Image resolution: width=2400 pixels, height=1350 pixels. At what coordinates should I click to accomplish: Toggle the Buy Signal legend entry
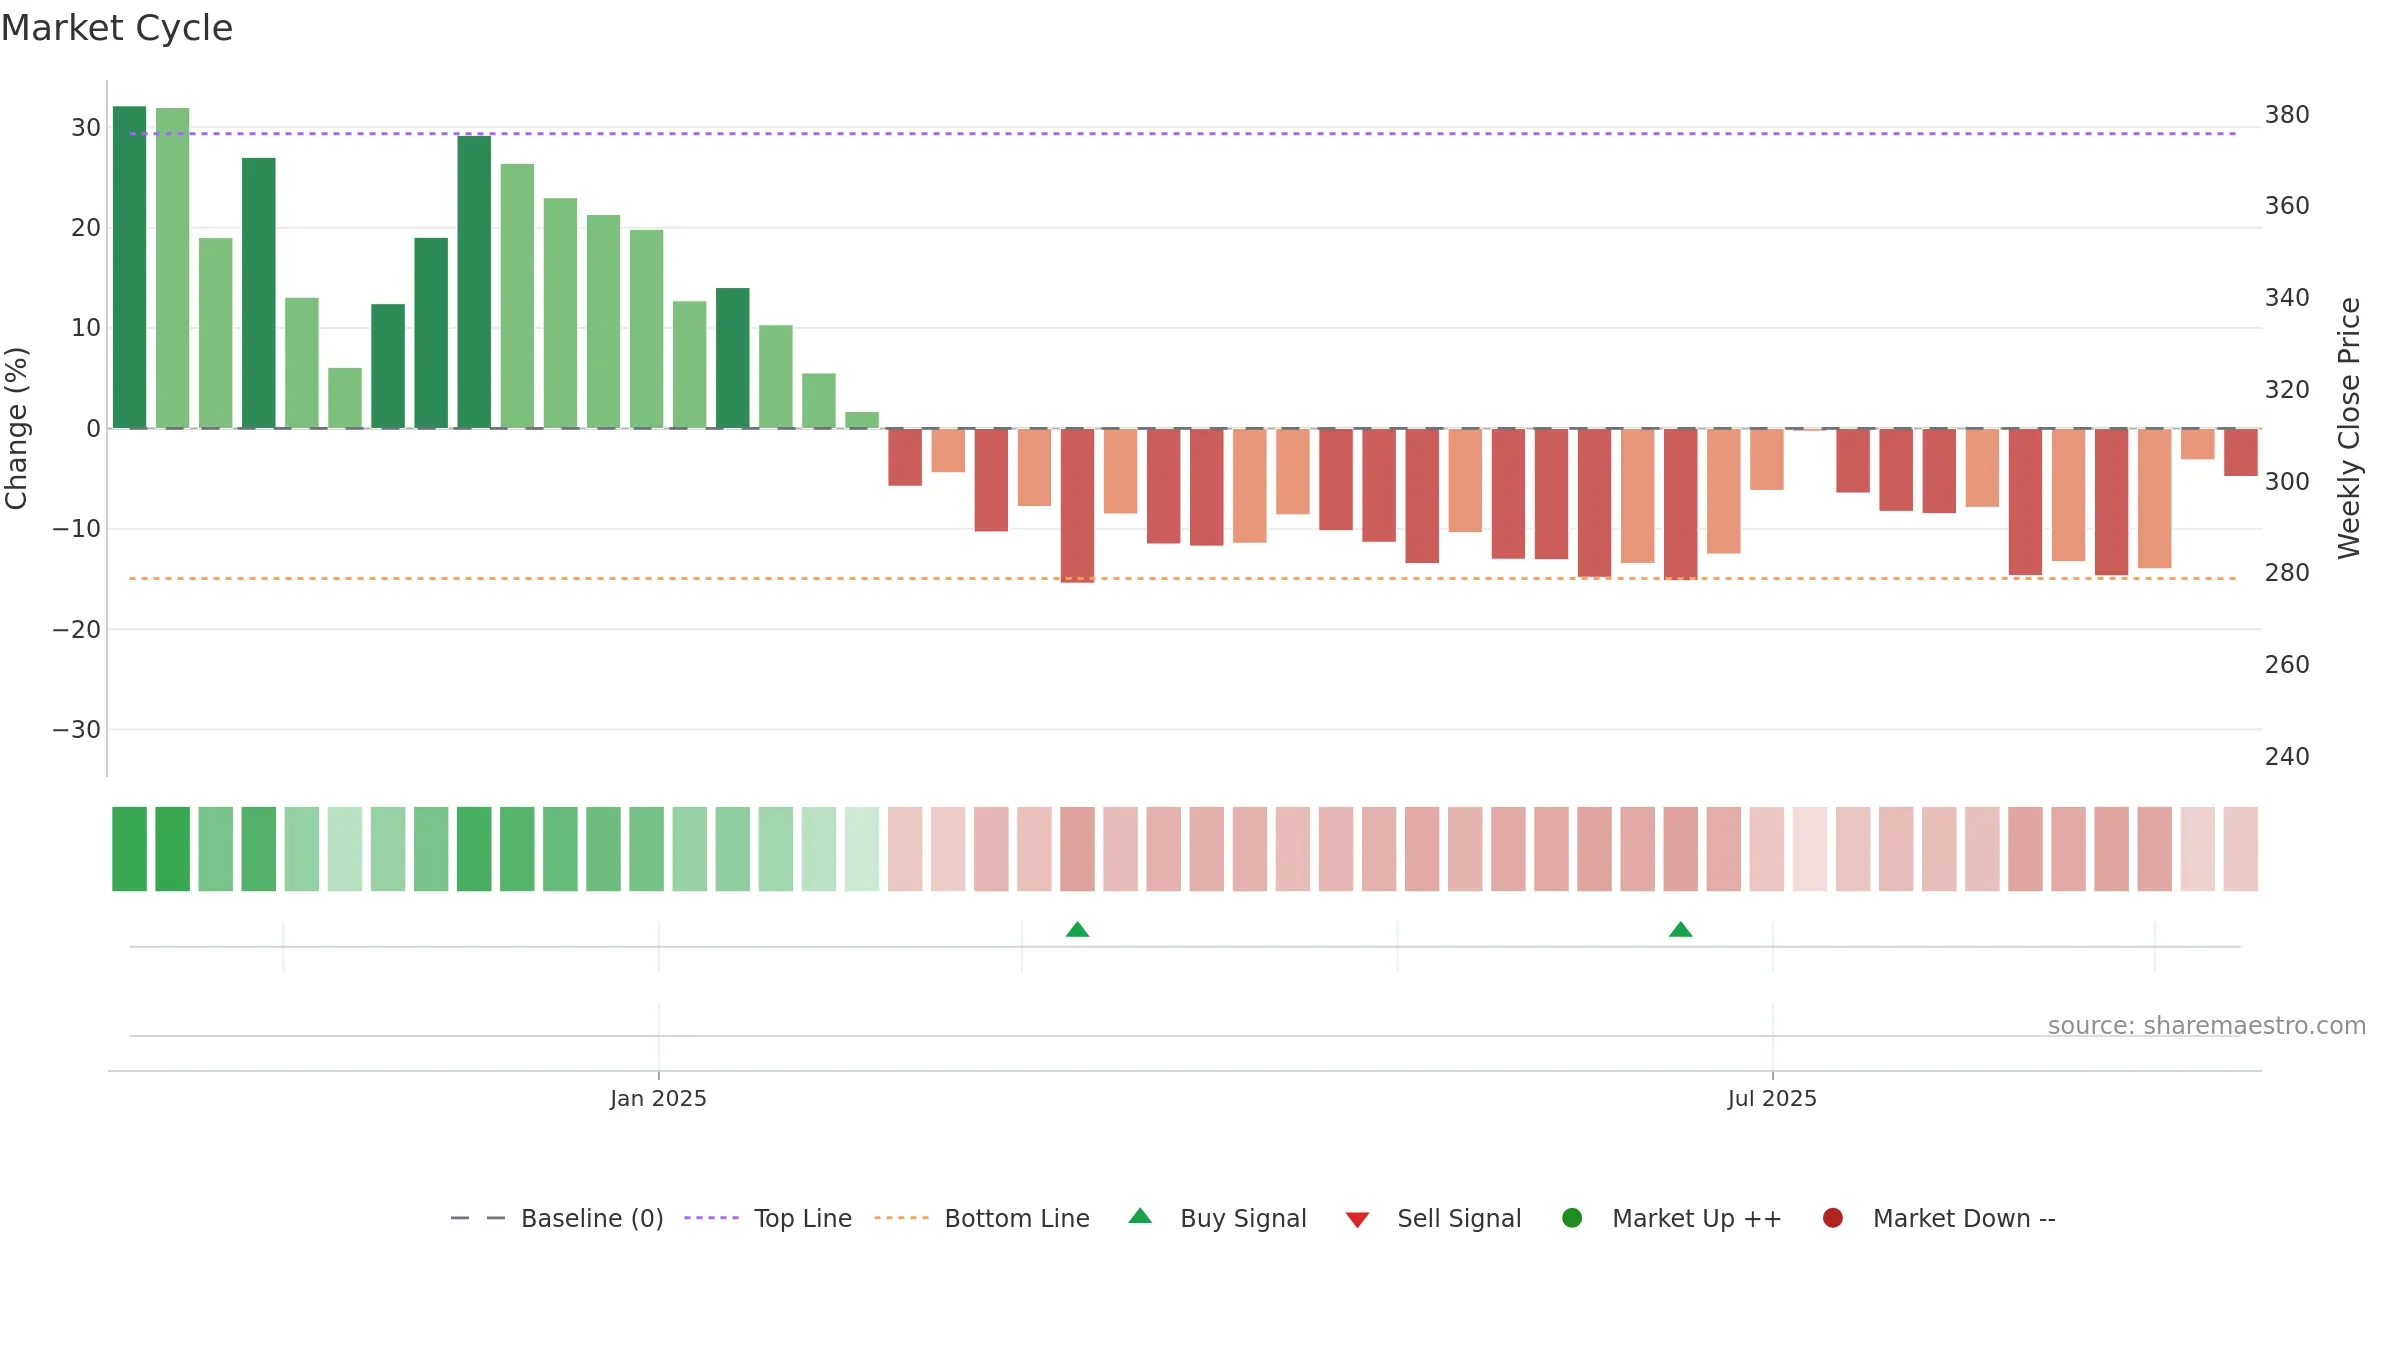(x=1217, y=1218)
